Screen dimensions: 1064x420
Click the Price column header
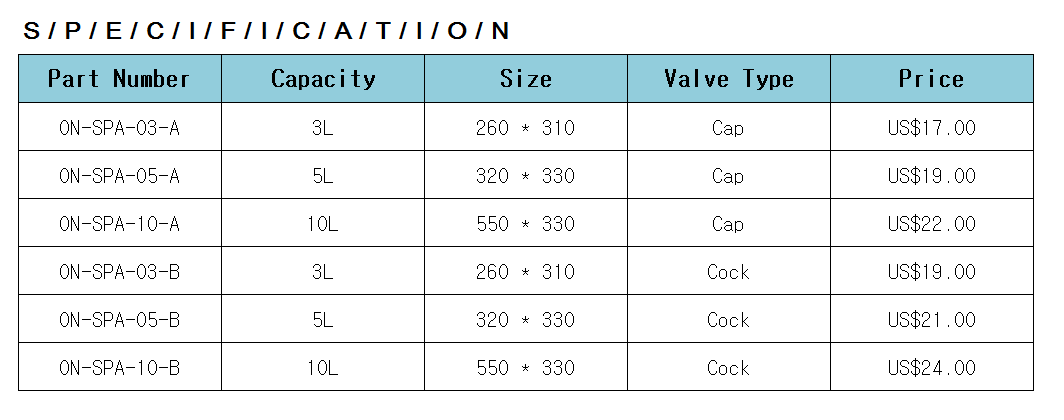click(931, 79)
